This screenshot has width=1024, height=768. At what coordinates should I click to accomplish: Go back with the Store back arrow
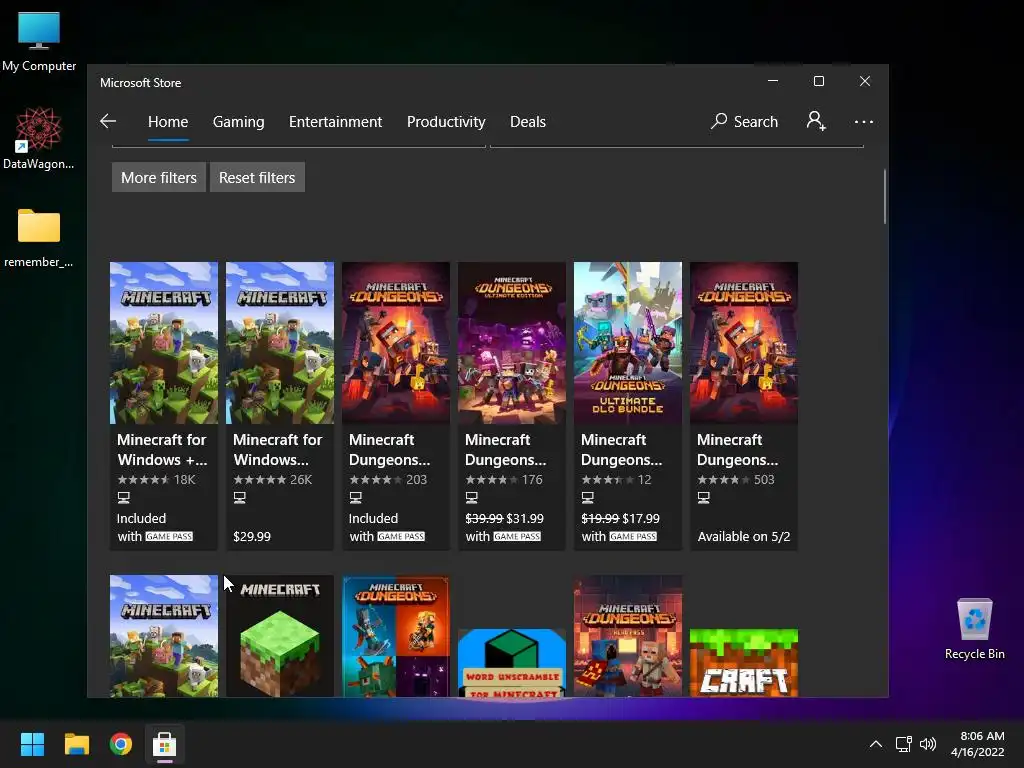(x=108, y=121)
